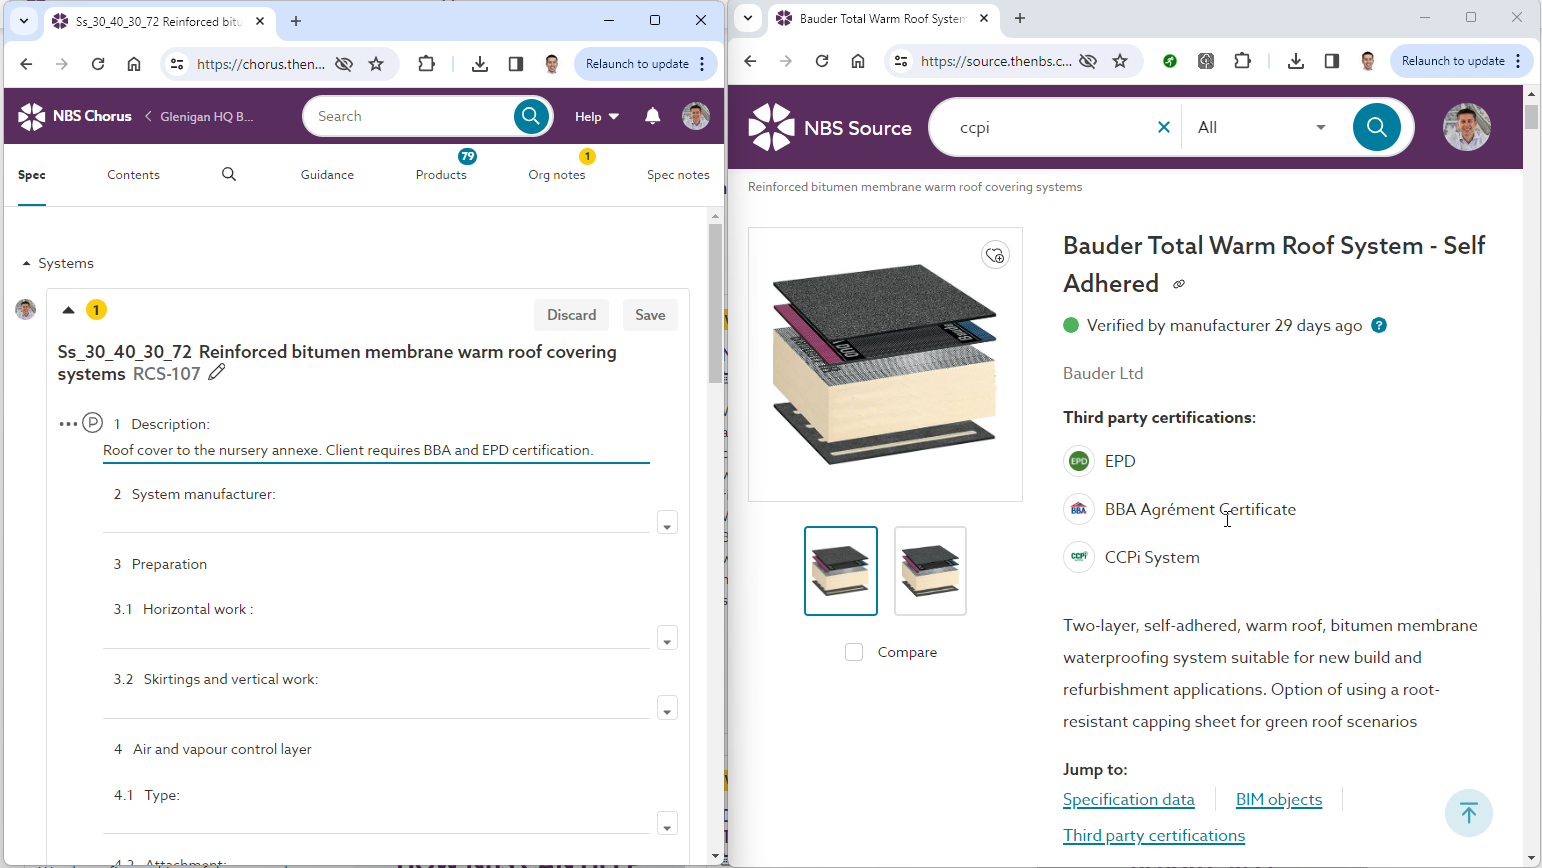The image size is (1542, 868).
Task: Switch to the Guidance tab
Action: tap(327, 175)
